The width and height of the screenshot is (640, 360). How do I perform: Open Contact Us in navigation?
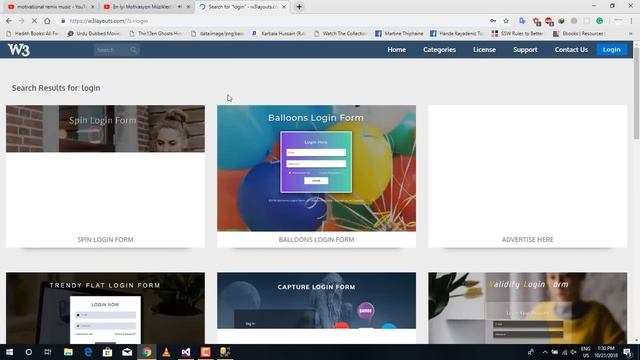point(571,49)
